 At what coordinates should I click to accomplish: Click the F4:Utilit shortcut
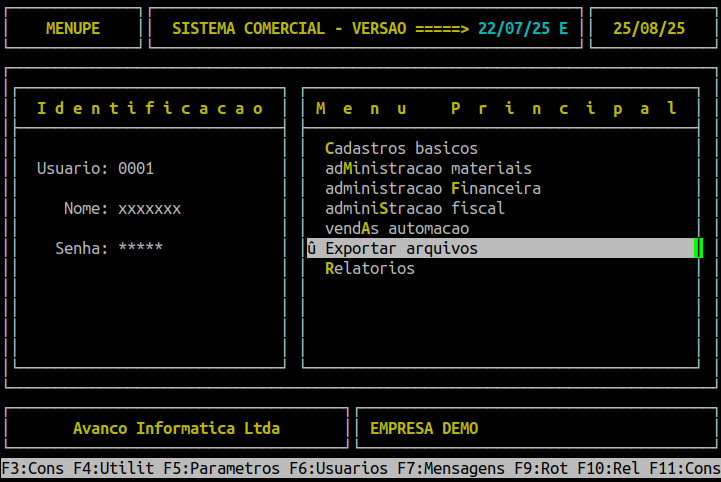114,469
